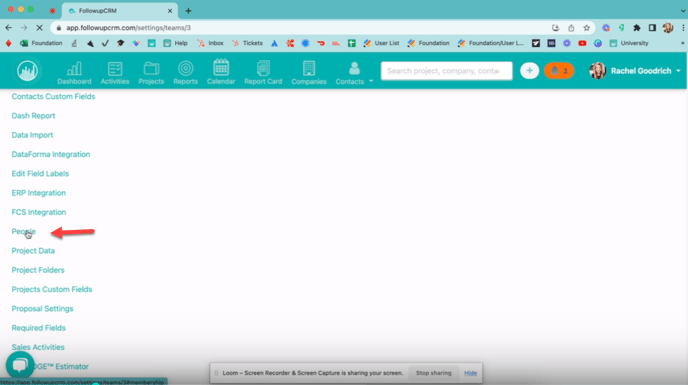
Task: Bookmark this page with star icon
Action: (x=587, y=28)
